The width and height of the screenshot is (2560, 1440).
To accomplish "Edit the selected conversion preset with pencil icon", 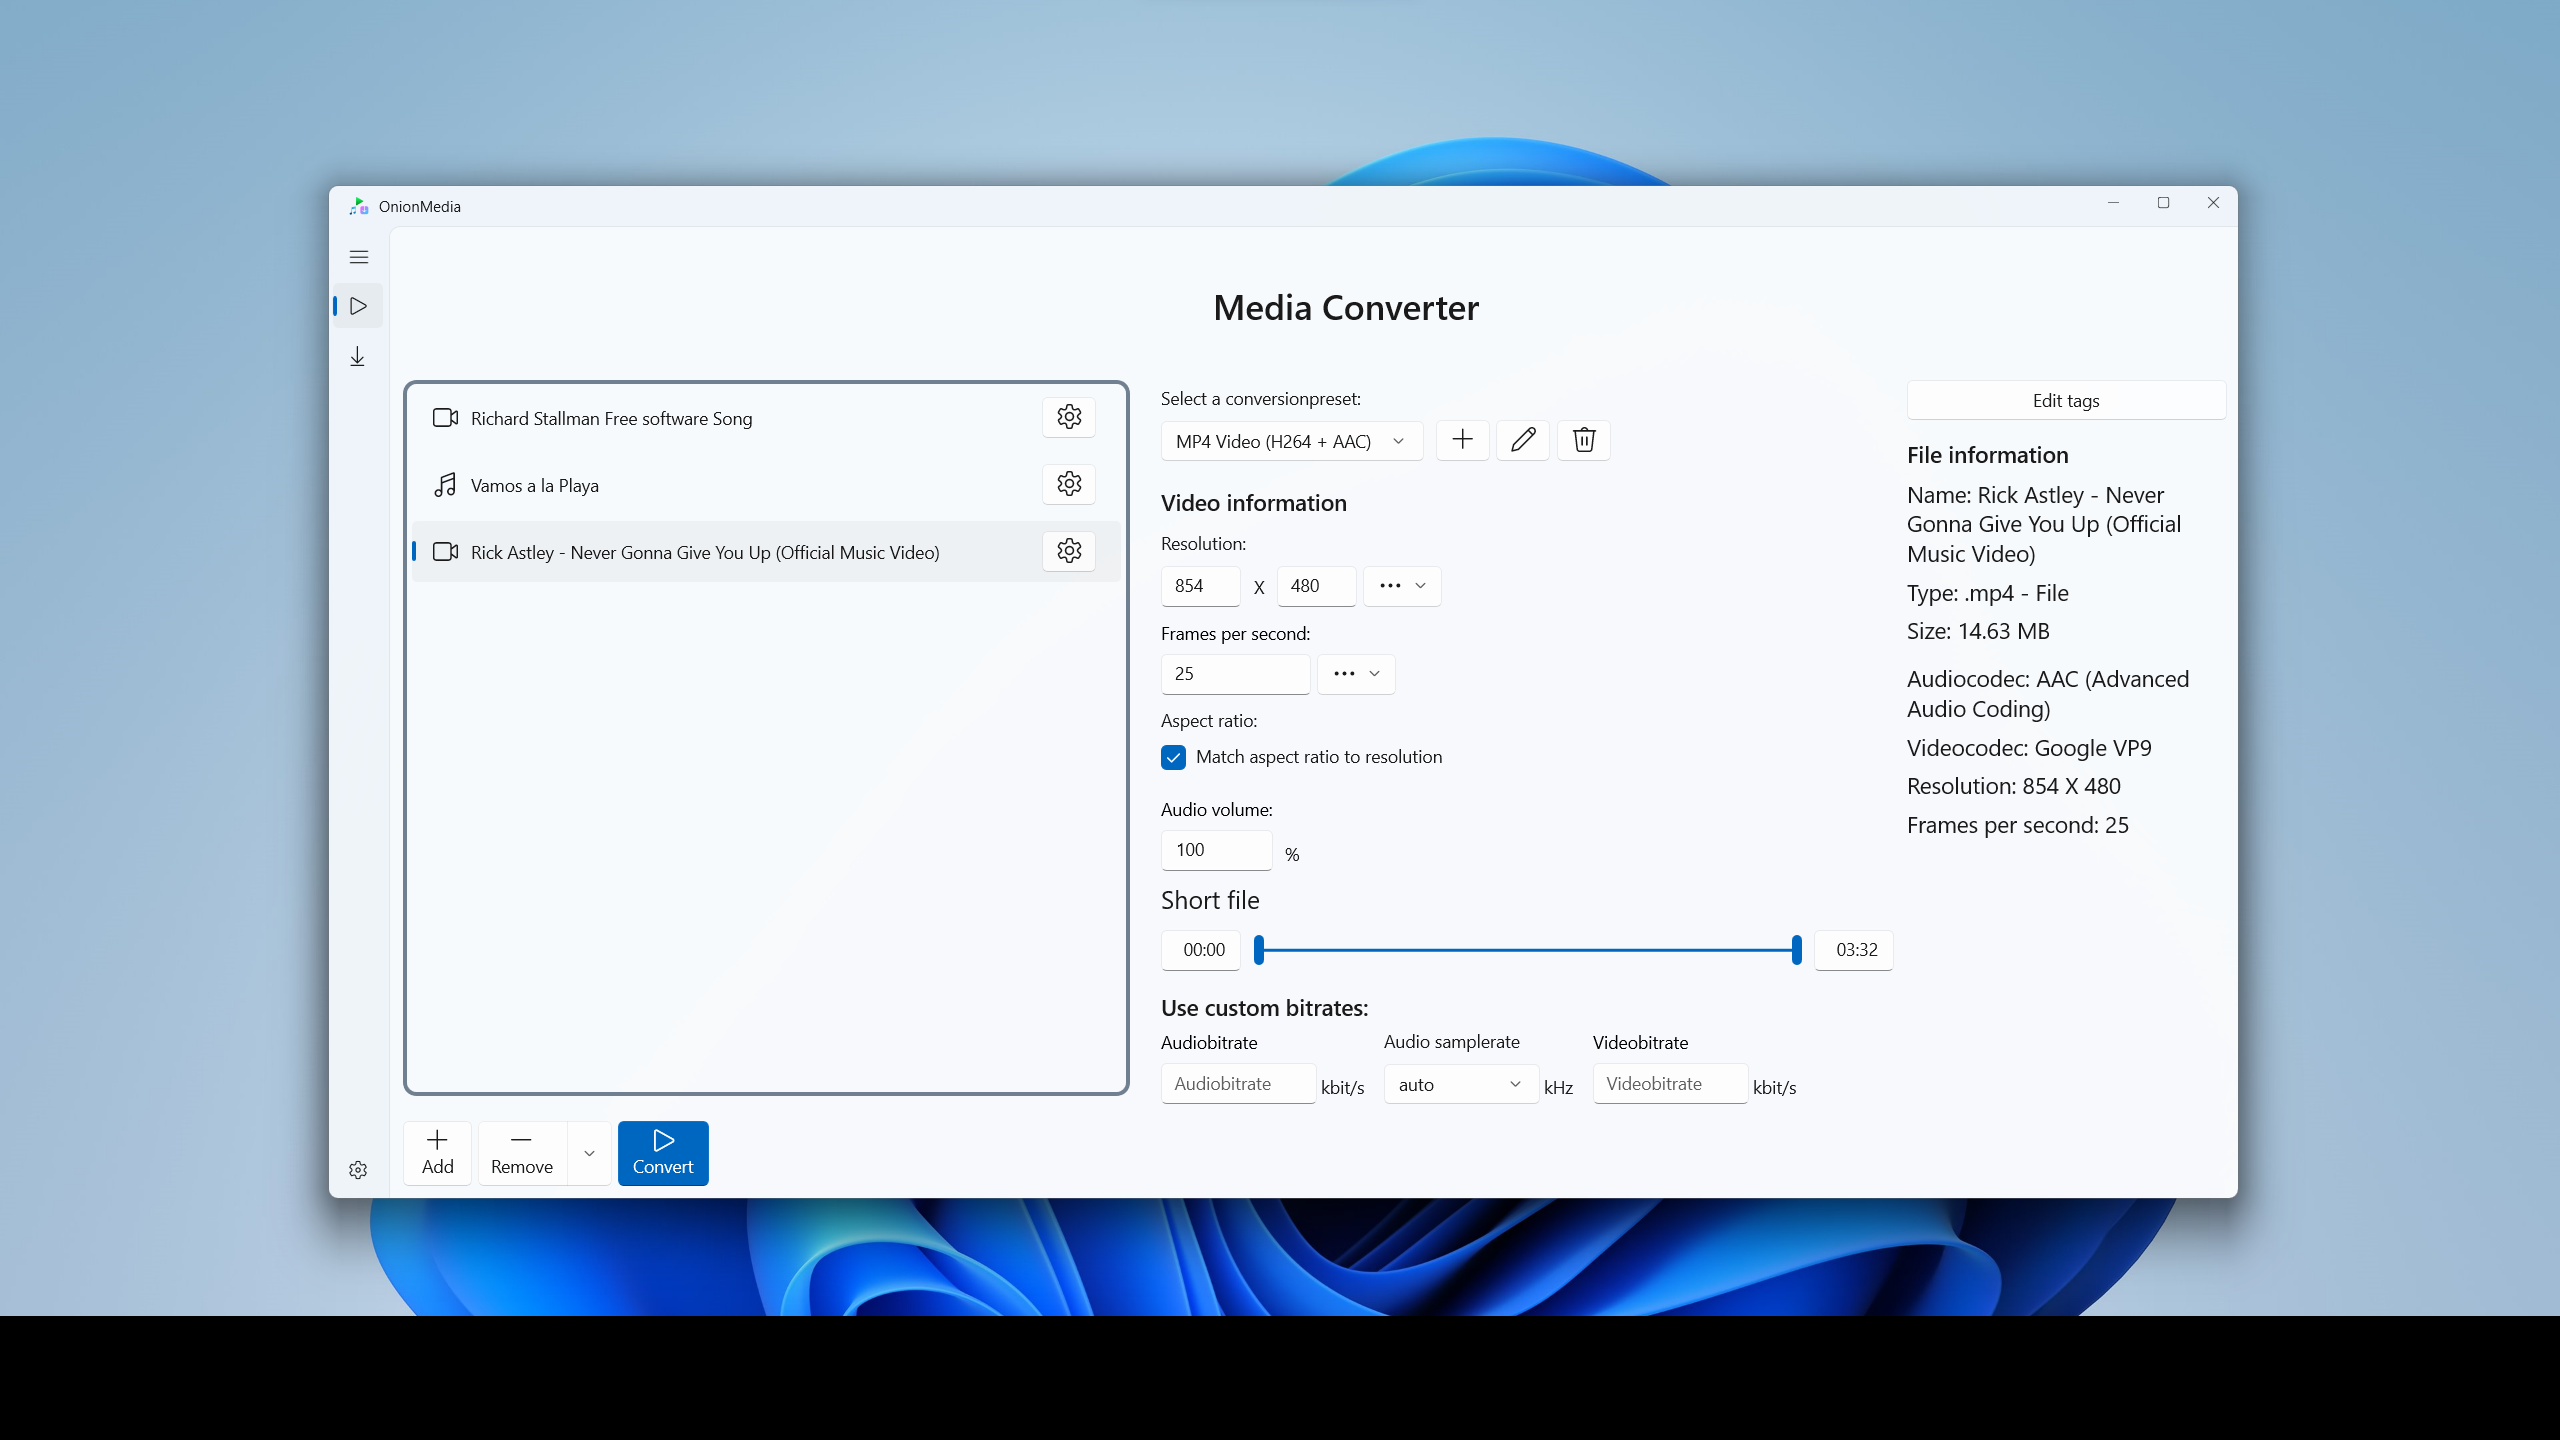I will (1523, 440).
